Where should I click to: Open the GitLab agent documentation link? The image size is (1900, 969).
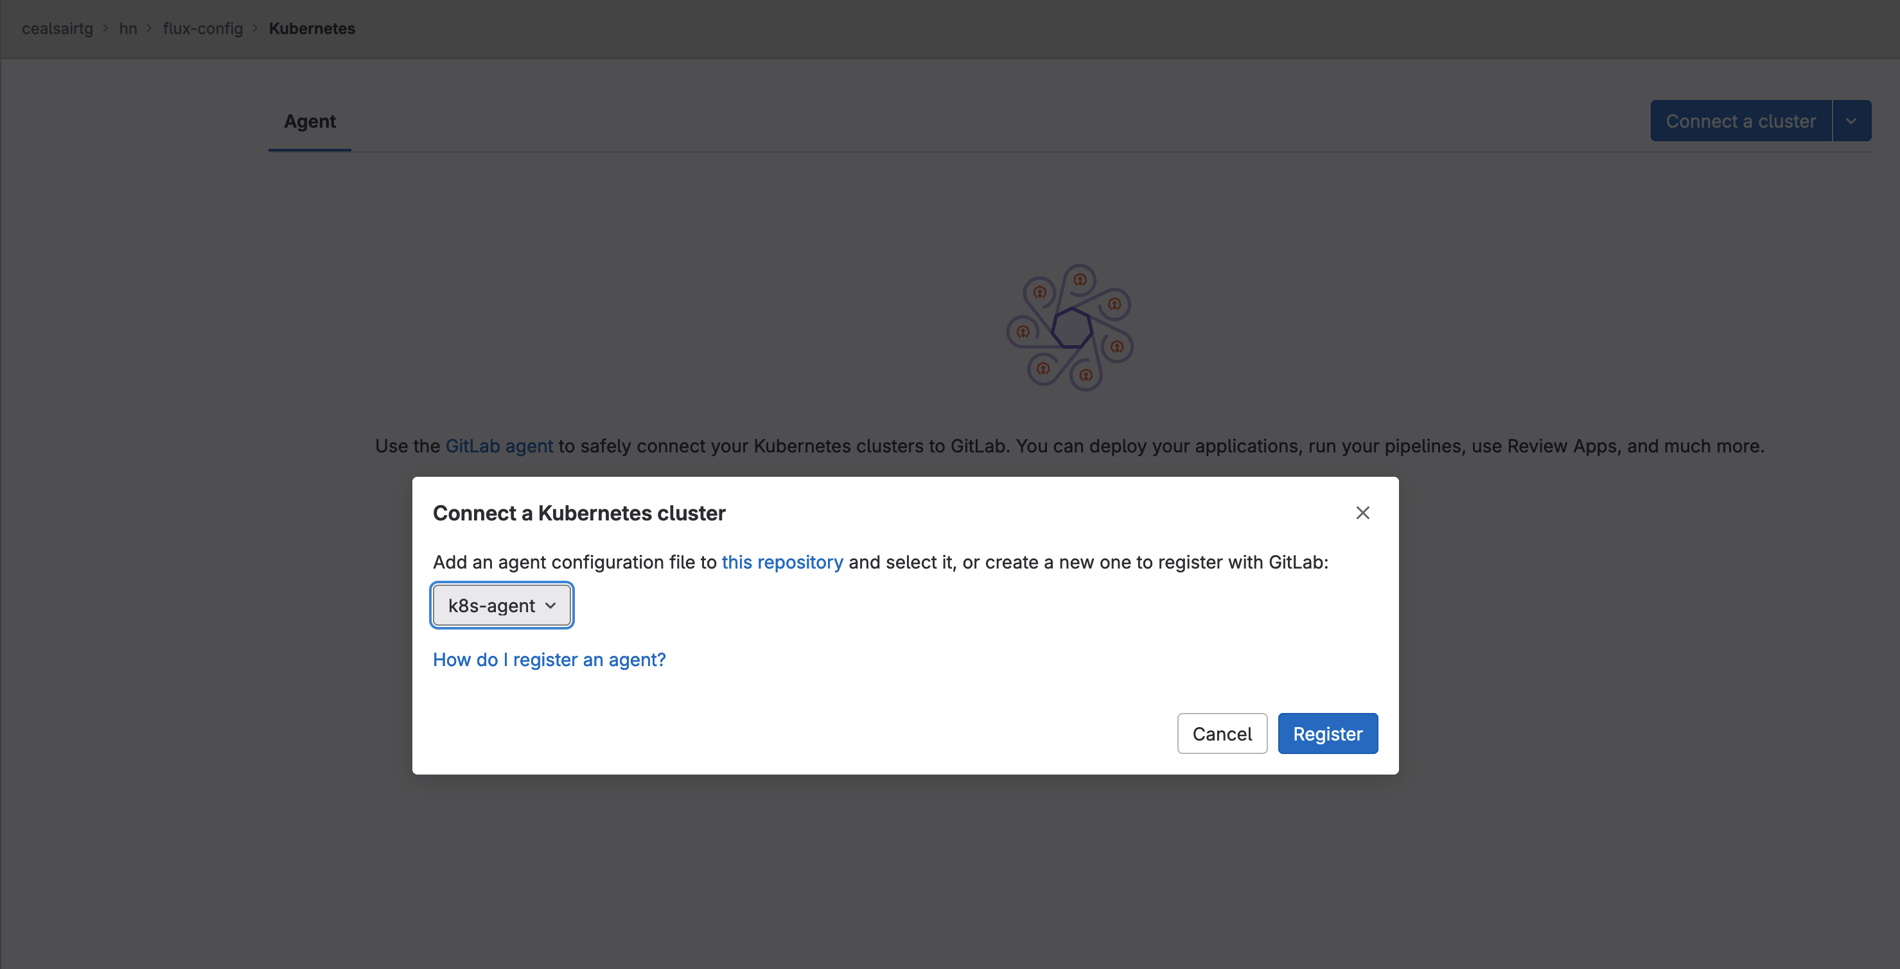coord(499,446)
